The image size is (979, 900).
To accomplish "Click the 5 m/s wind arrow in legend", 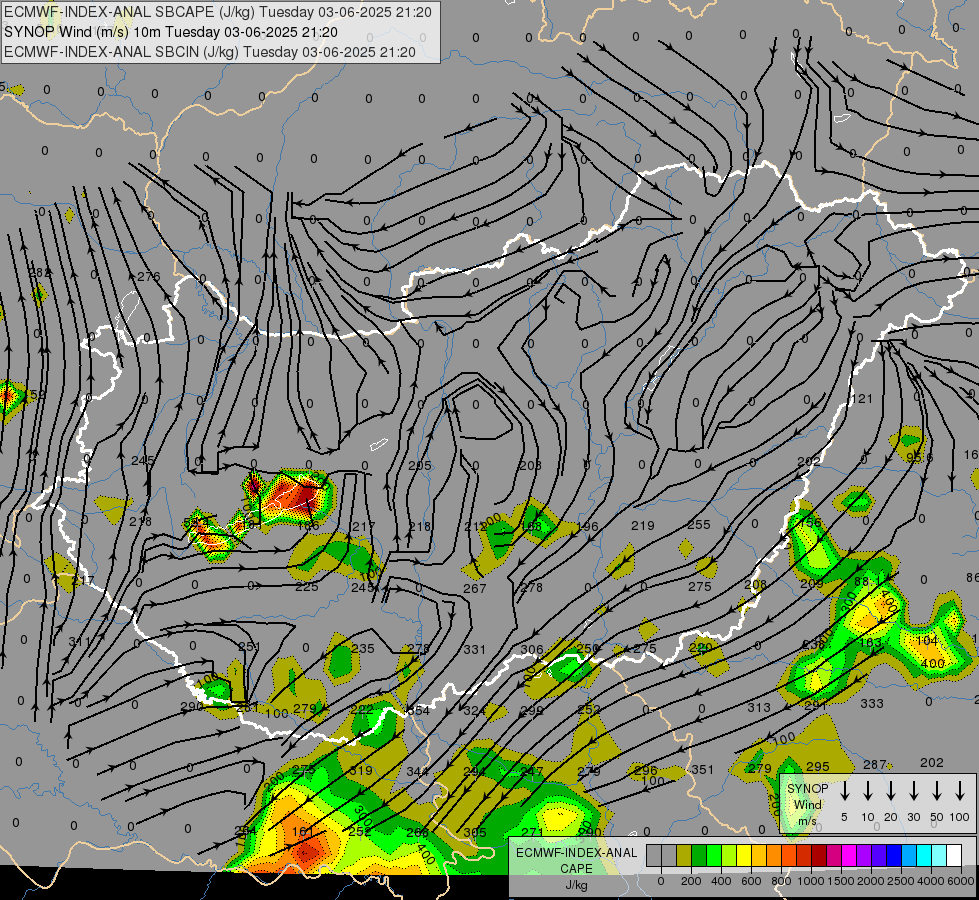I will 844,791.
